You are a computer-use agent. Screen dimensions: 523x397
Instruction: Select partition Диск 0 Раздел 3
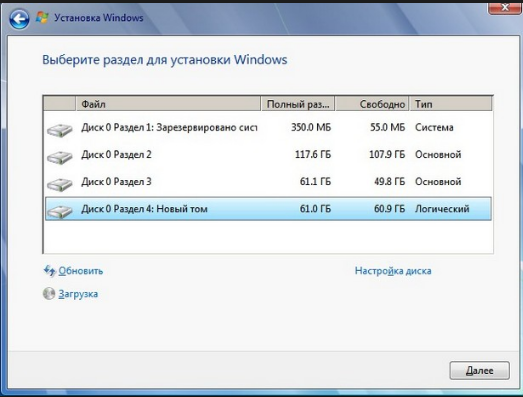[268, 182]
